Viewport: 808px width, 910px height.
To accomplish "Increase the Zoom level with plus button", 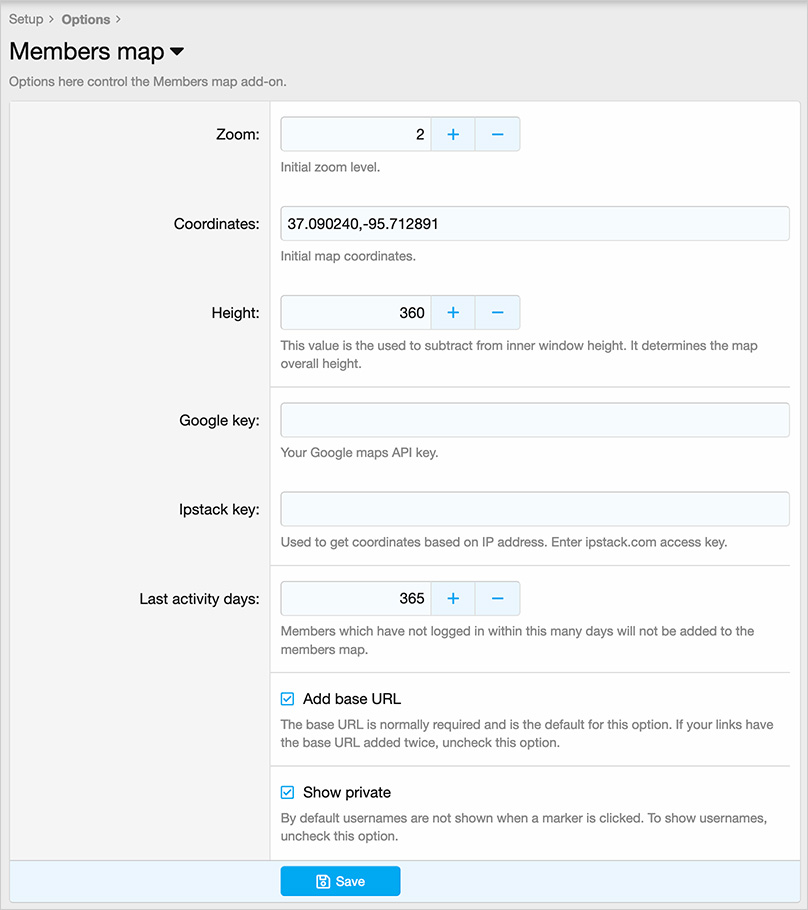I will [453, 134].
